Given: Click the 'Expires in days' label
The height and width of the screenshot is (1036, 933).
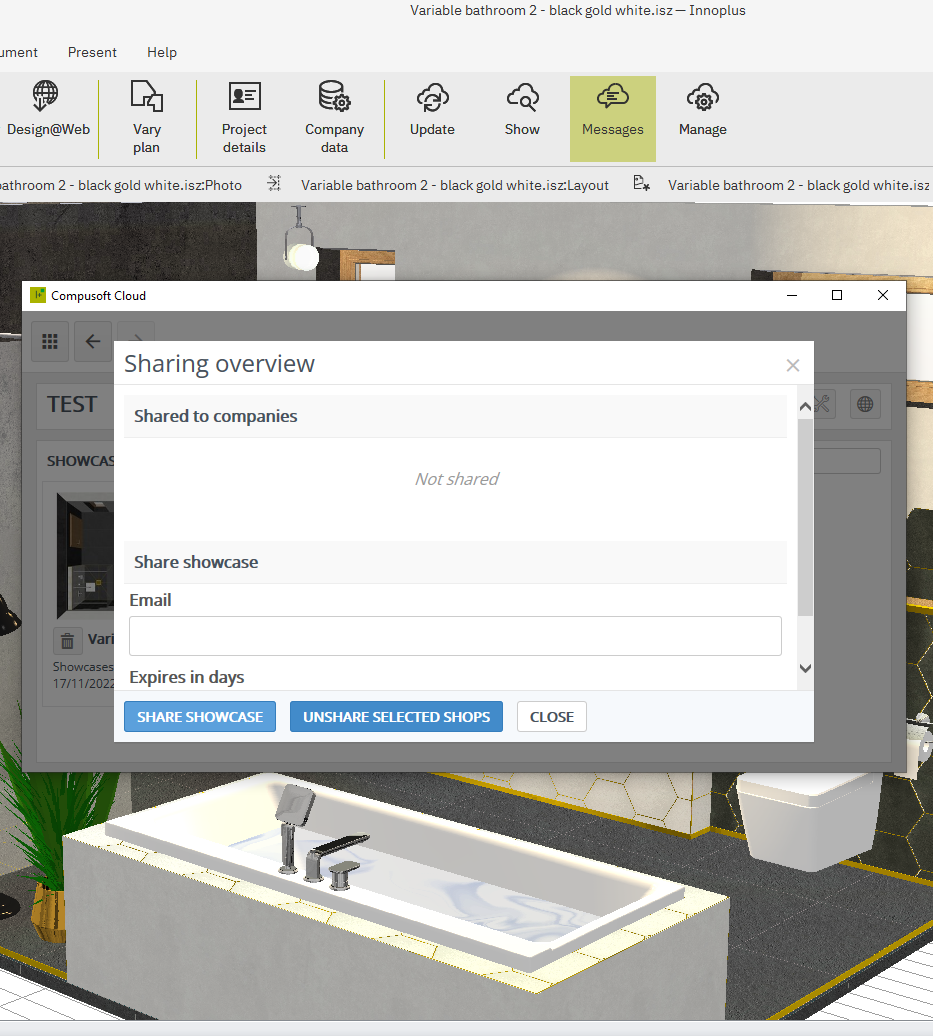Looking at the screenshot, I should pyautogui.click(x=187, y=677).
